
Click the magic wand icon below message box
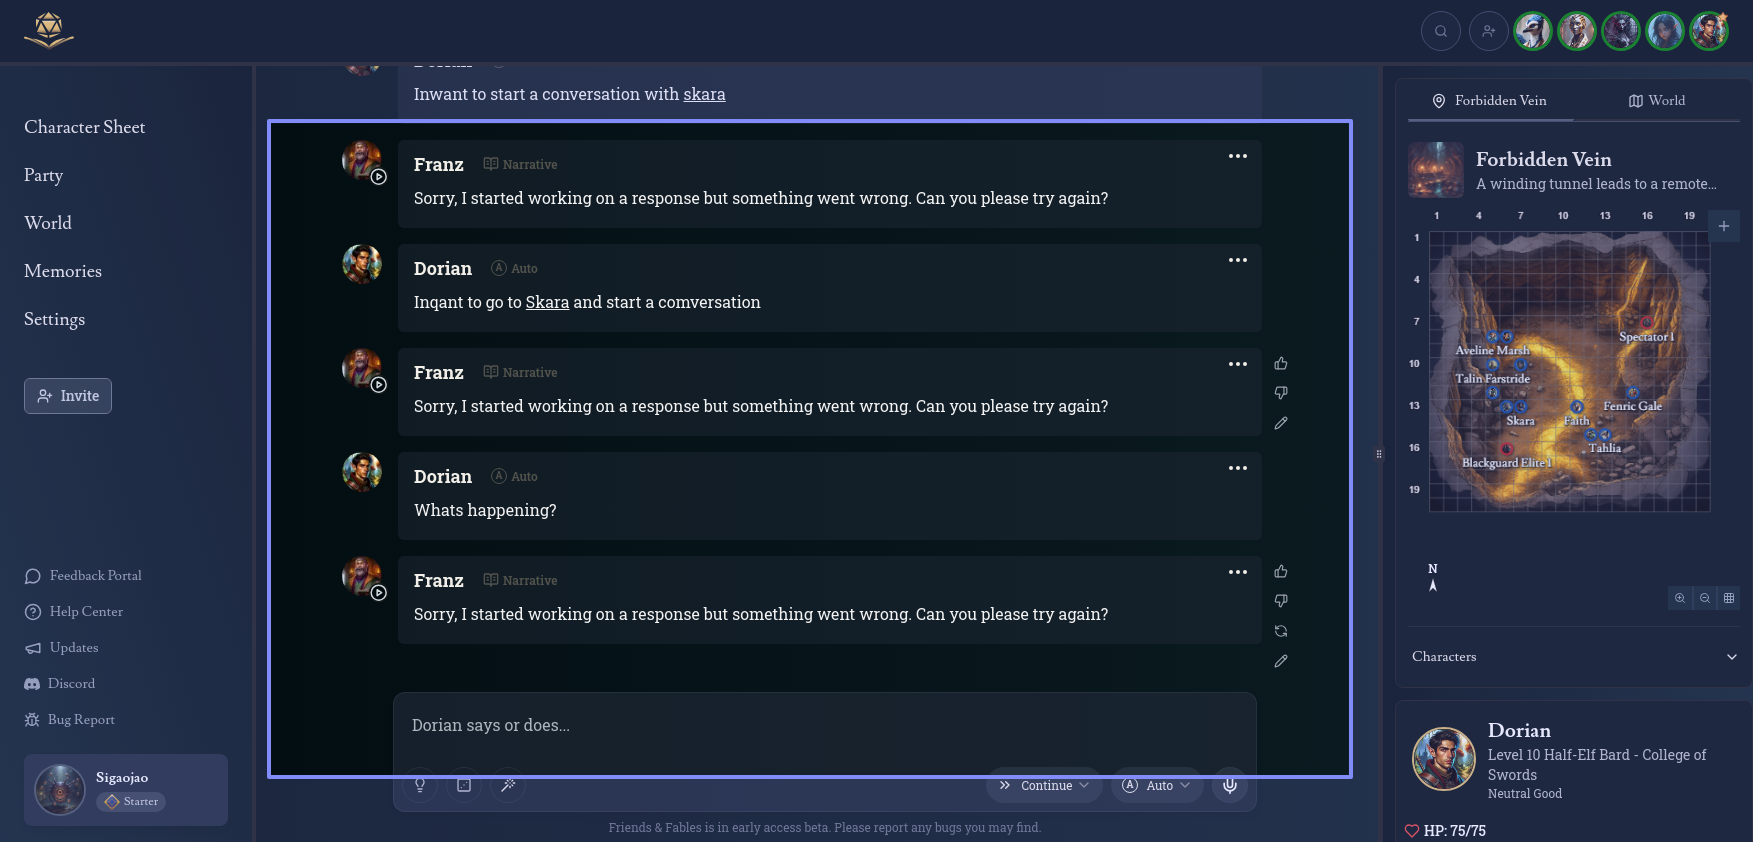pos(508,785)
